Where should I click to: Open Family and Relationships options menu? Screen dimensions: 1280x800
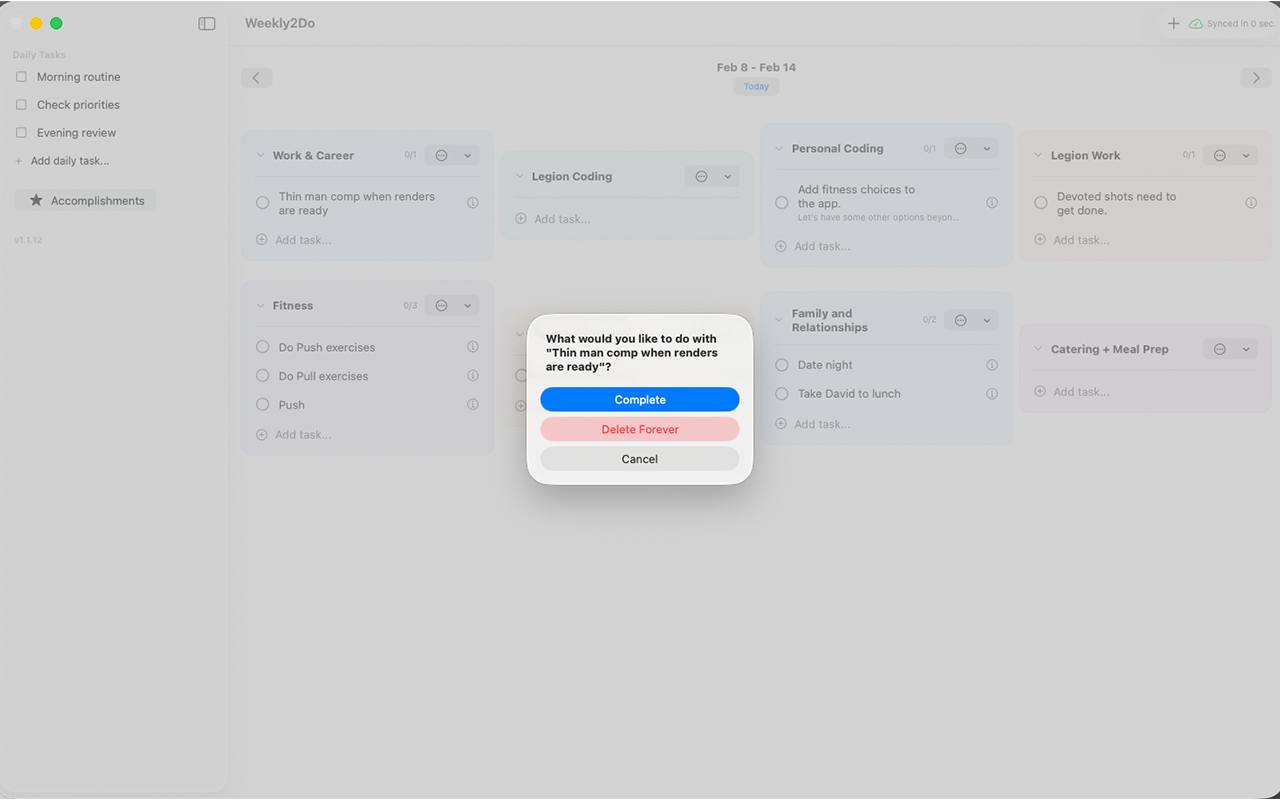[x=960, y=320]
